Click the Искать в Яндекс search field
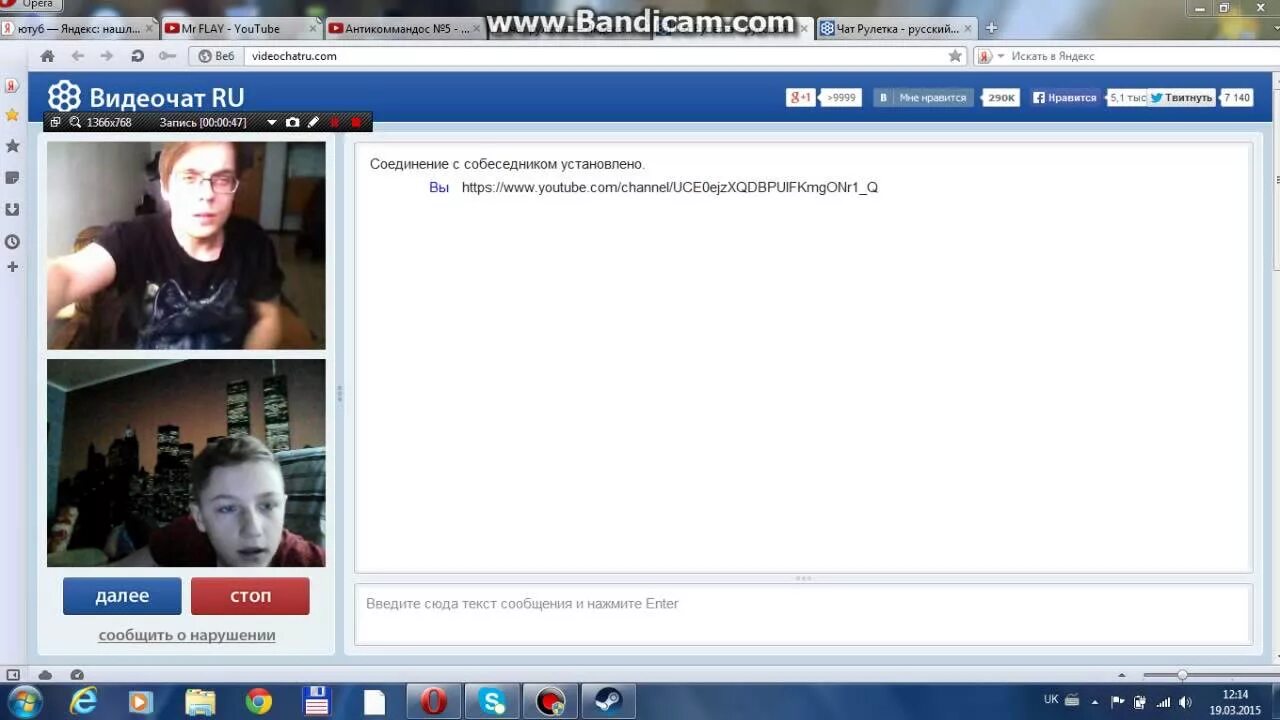 tap(1140, 56)
